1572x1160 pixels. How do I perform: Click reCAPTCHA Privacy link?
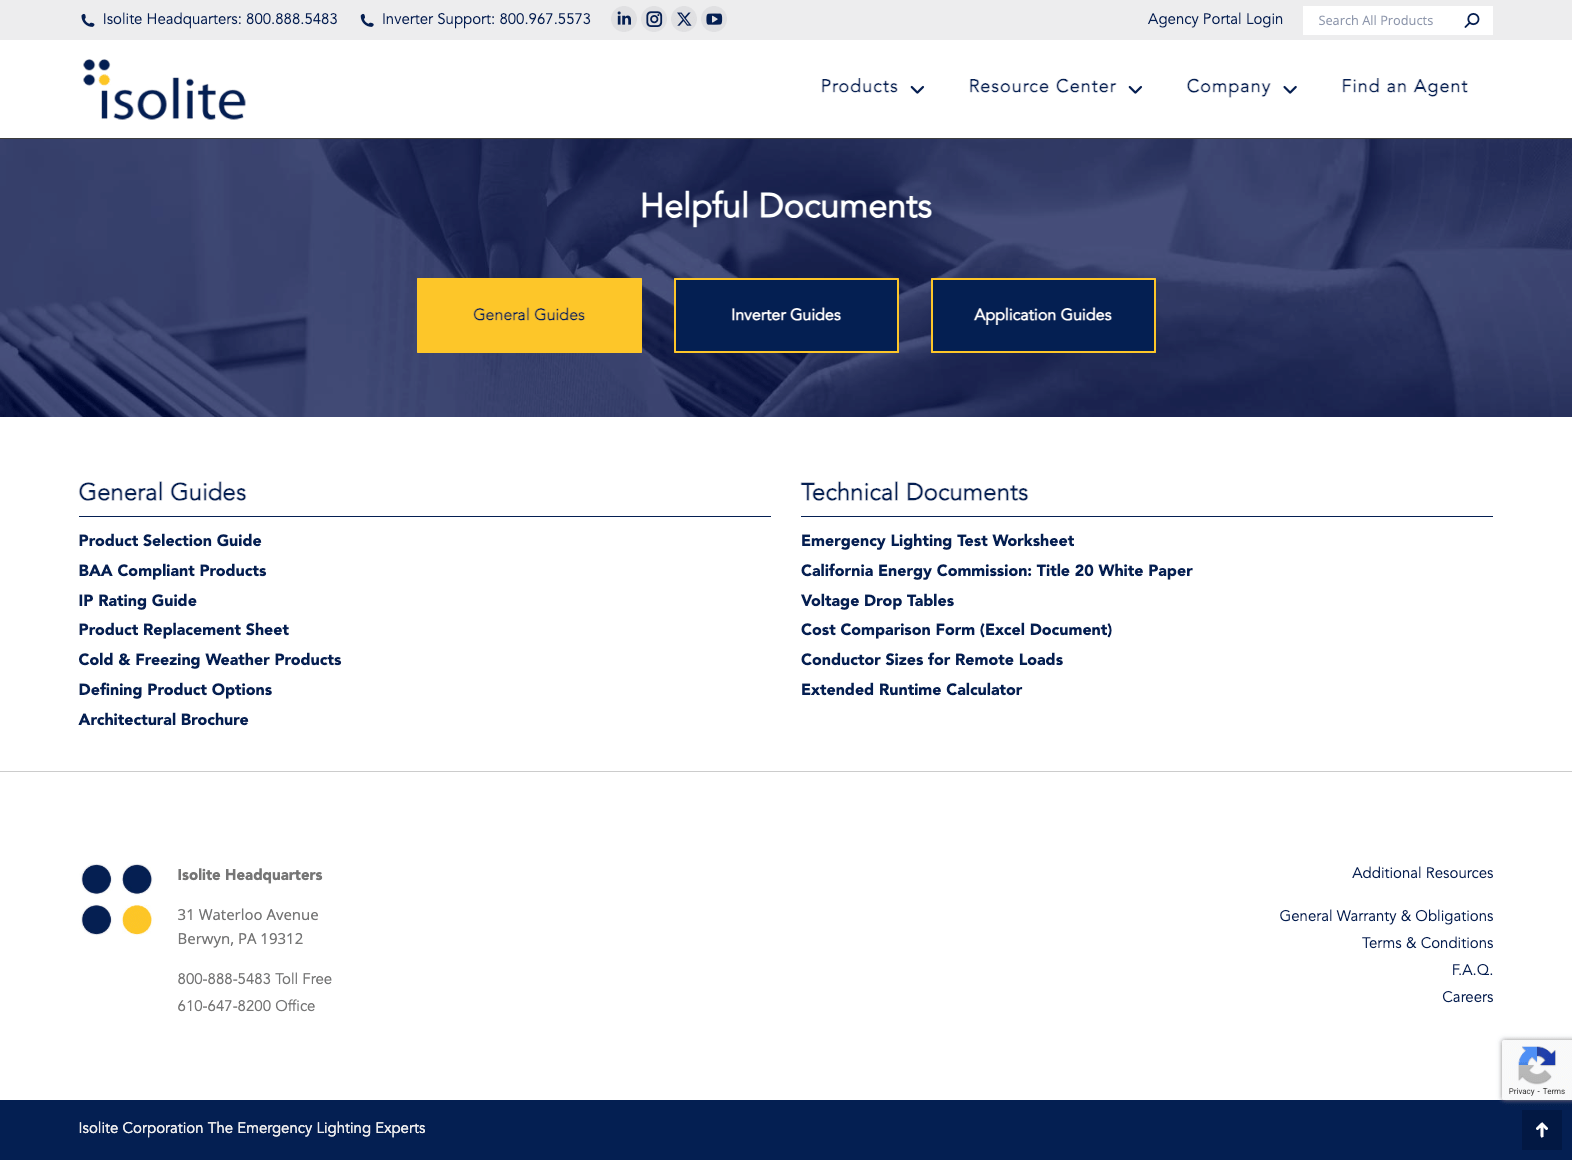1521,1091
